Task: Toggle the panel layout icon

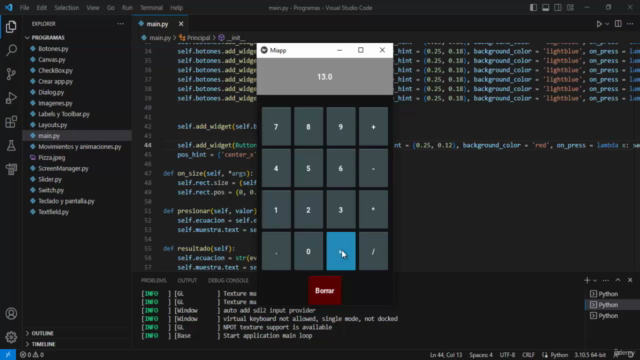Action: pos(545,8)
